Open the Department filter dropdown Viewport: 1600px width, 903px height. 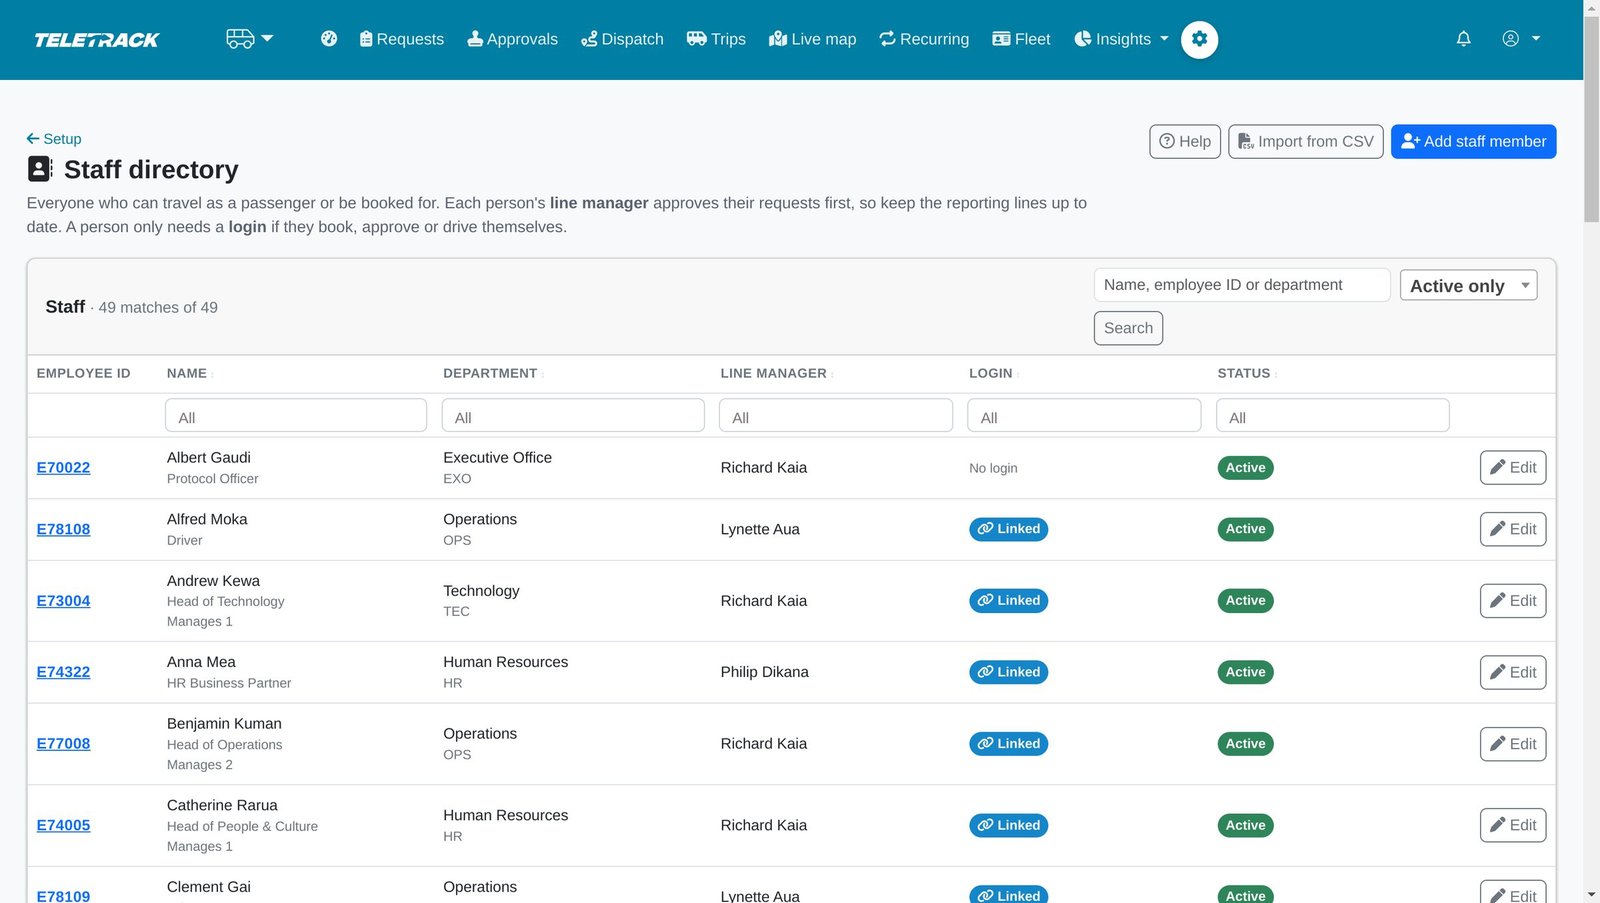tap(573, 416)
